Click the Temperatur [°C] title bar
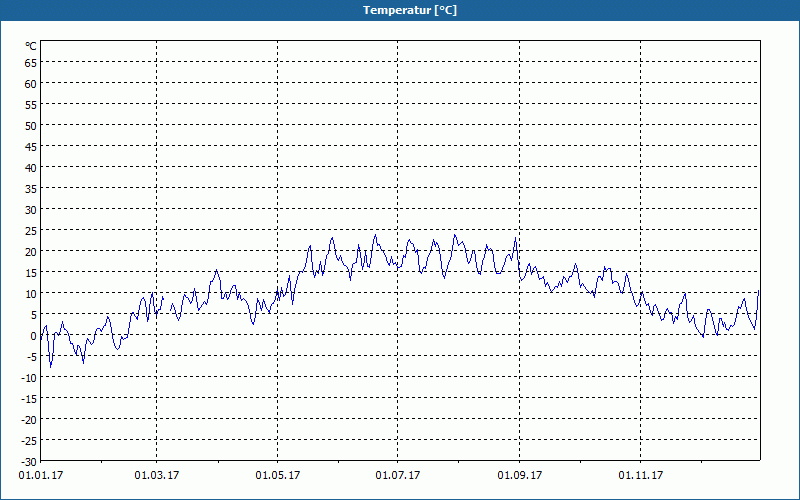 (400, 10)
